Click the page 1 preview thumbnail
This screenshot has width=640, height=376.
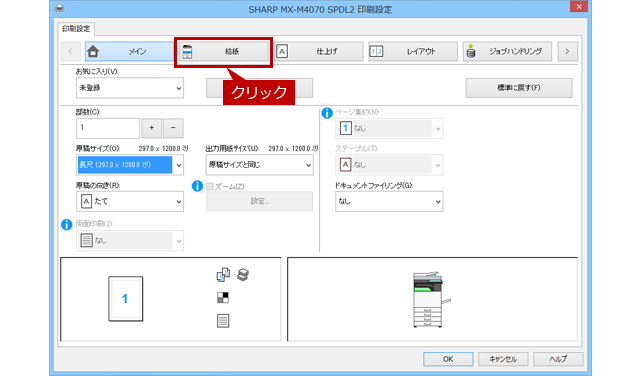[x=126, y=299]
